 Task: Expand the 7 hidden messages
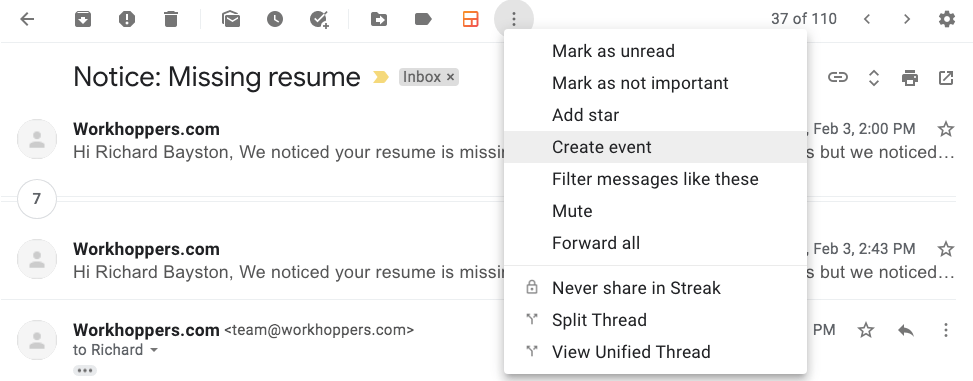[x=37, y=199]
